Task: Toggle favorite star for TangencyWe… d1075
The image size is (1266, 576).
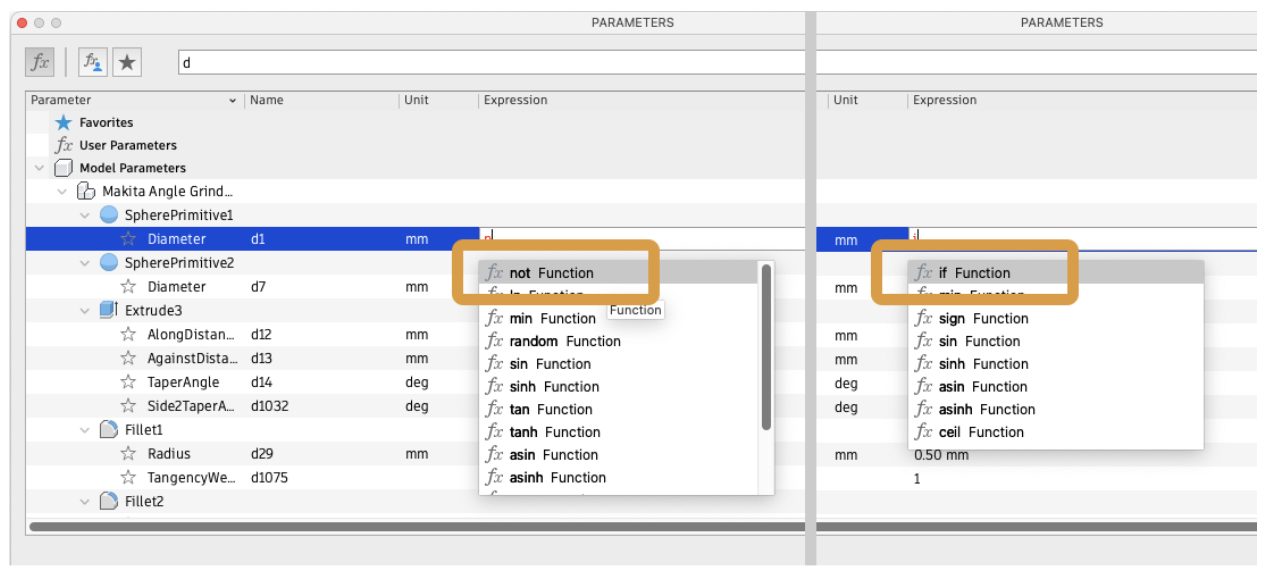Action: tap(128, 478)
